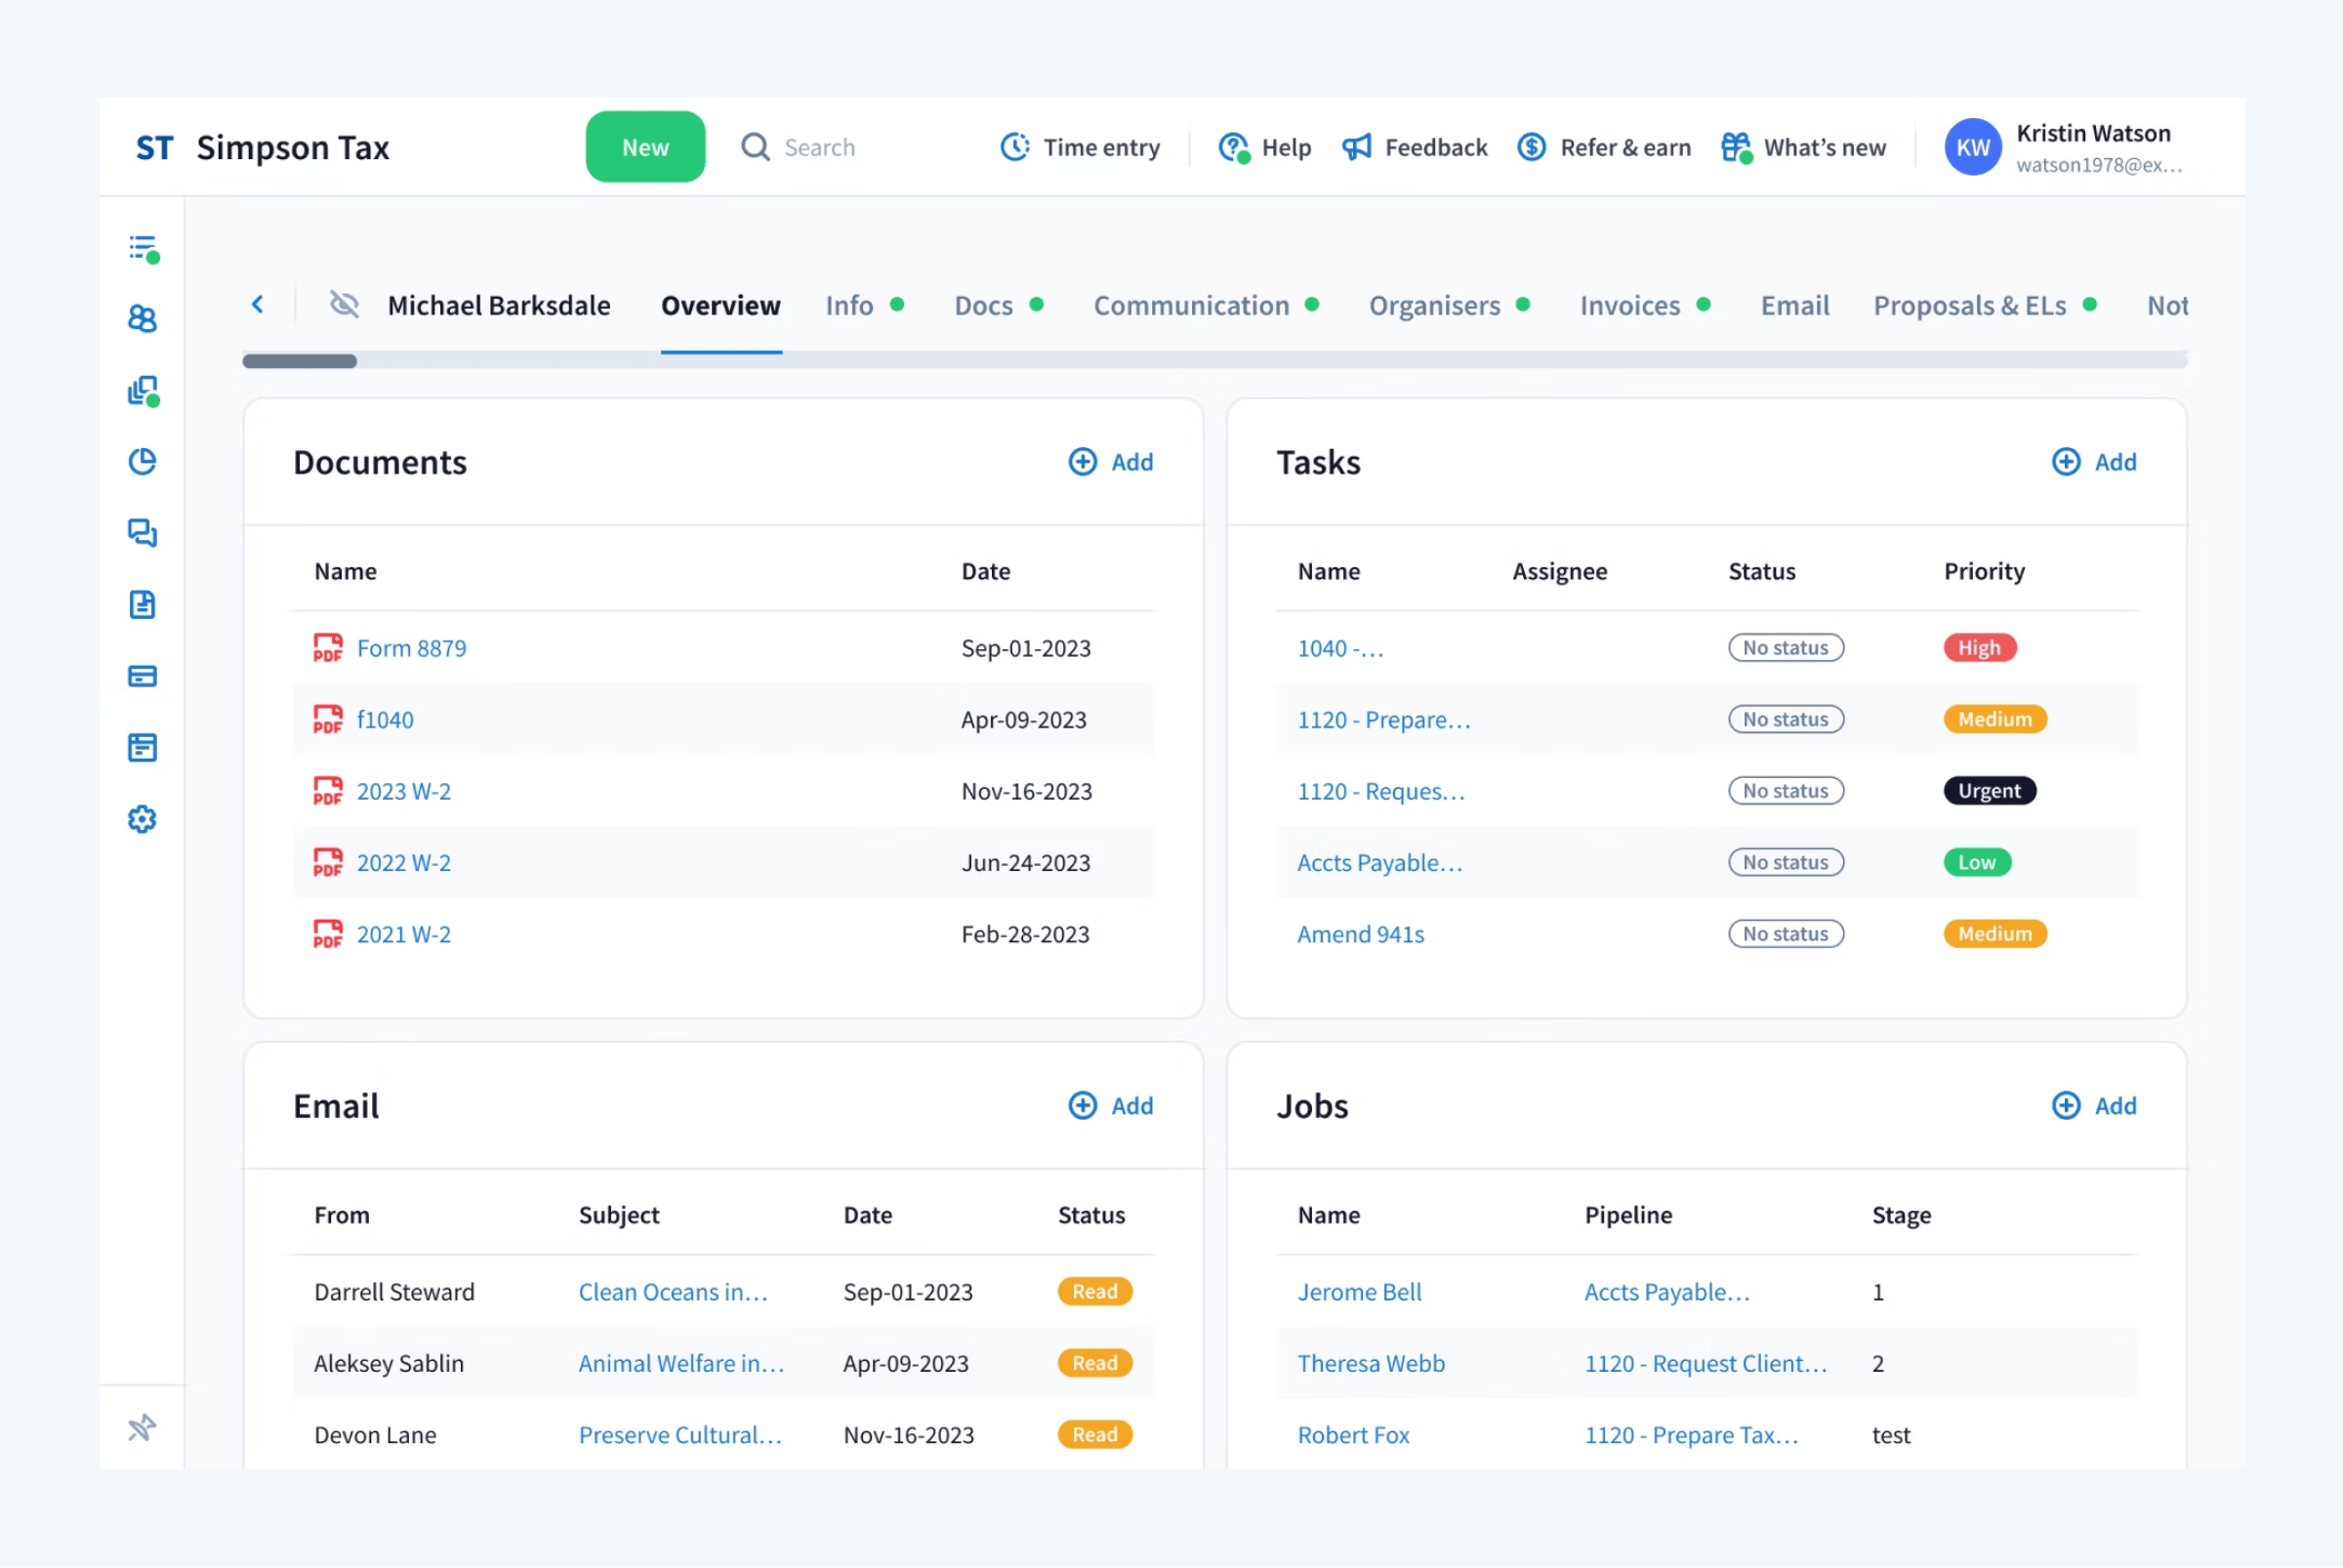The height and width of the screenshot is (1568, 2343).
Task: Open the Accts Payable task link
Action: (x=1379, y=863)
